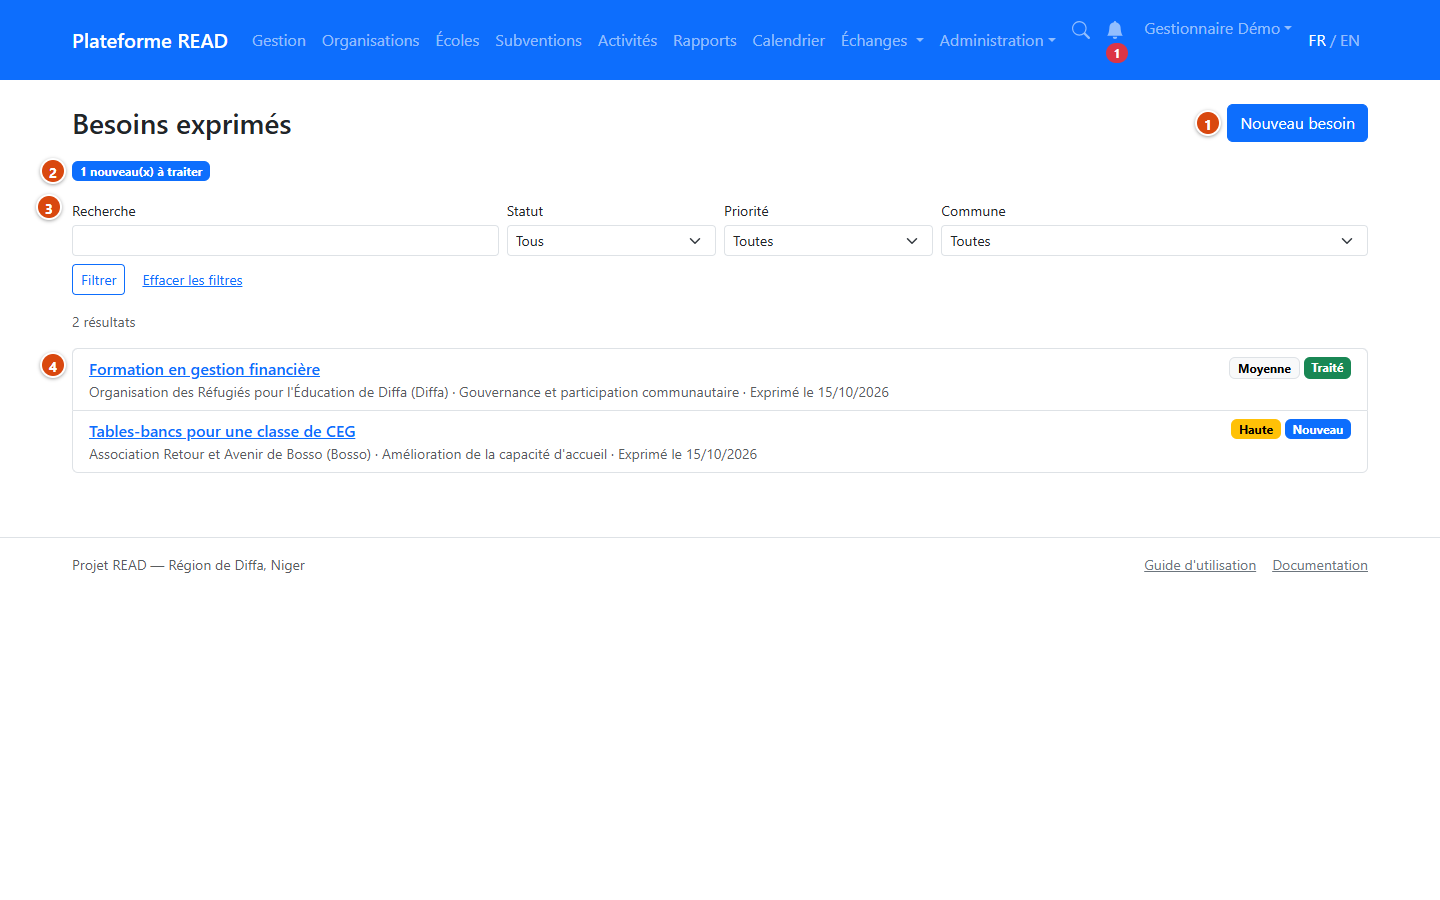Go to the Gestion section
Screen dimensions: 1440x900
279,41
